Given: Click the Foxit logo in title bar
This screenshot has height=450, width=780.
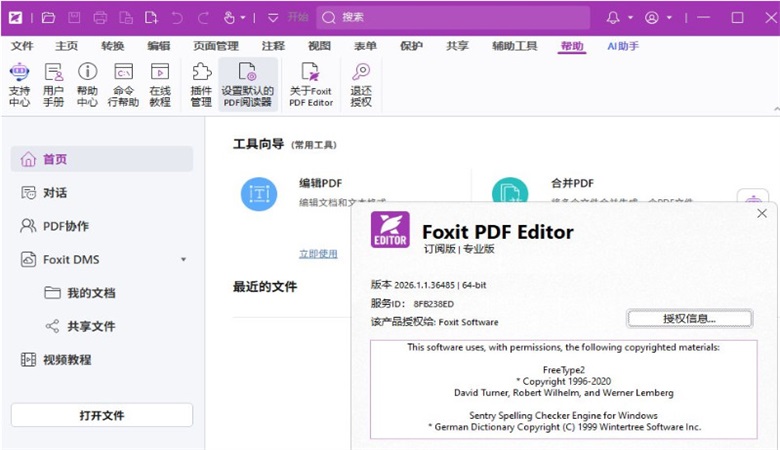Looking at the screenshot, I should (15, 18).
